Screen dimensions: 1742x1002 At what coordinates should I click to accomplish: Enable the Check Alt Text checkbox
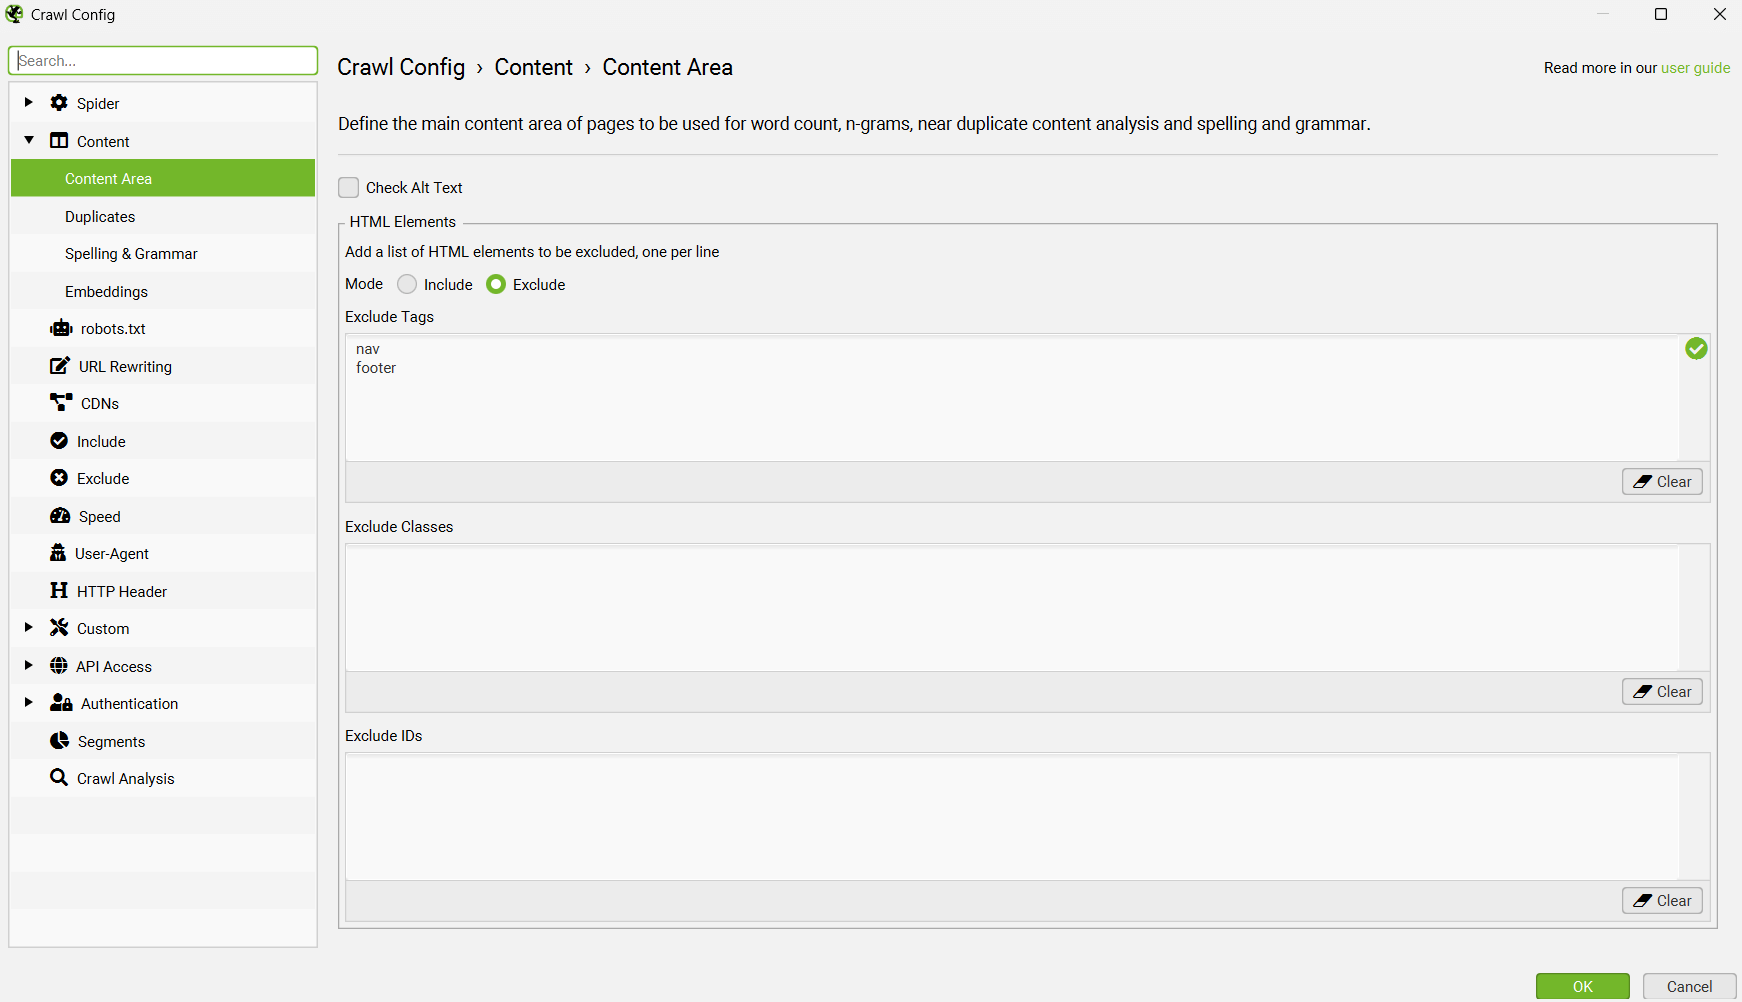coord(348,187)
